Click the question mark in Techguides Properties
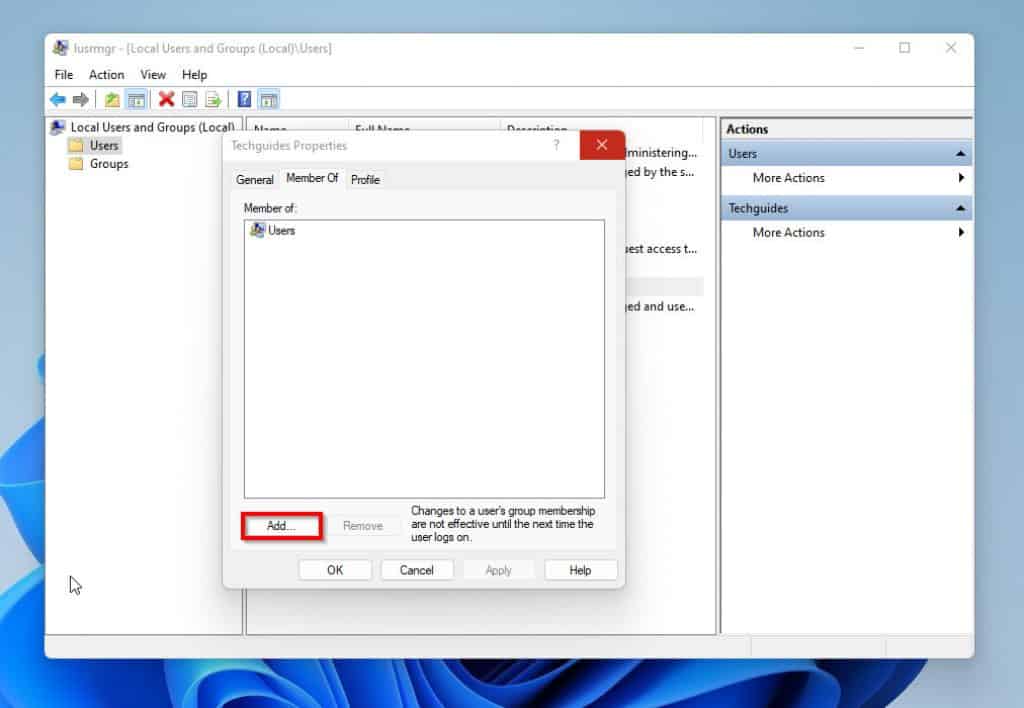This screenshot has width=1024, height=708. [x=556, y=145]
